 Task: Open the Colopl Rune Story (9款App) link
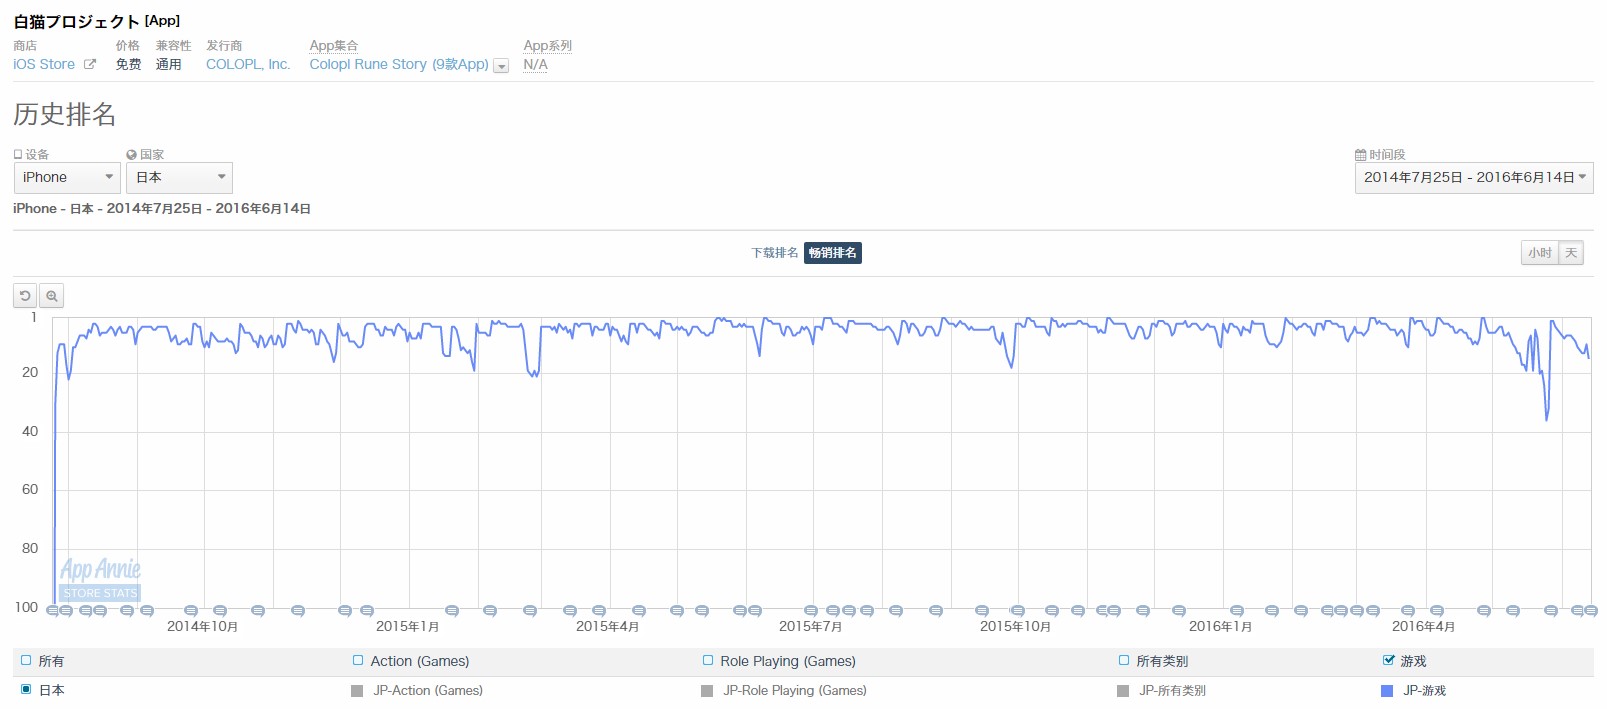(x=399, y=64)
